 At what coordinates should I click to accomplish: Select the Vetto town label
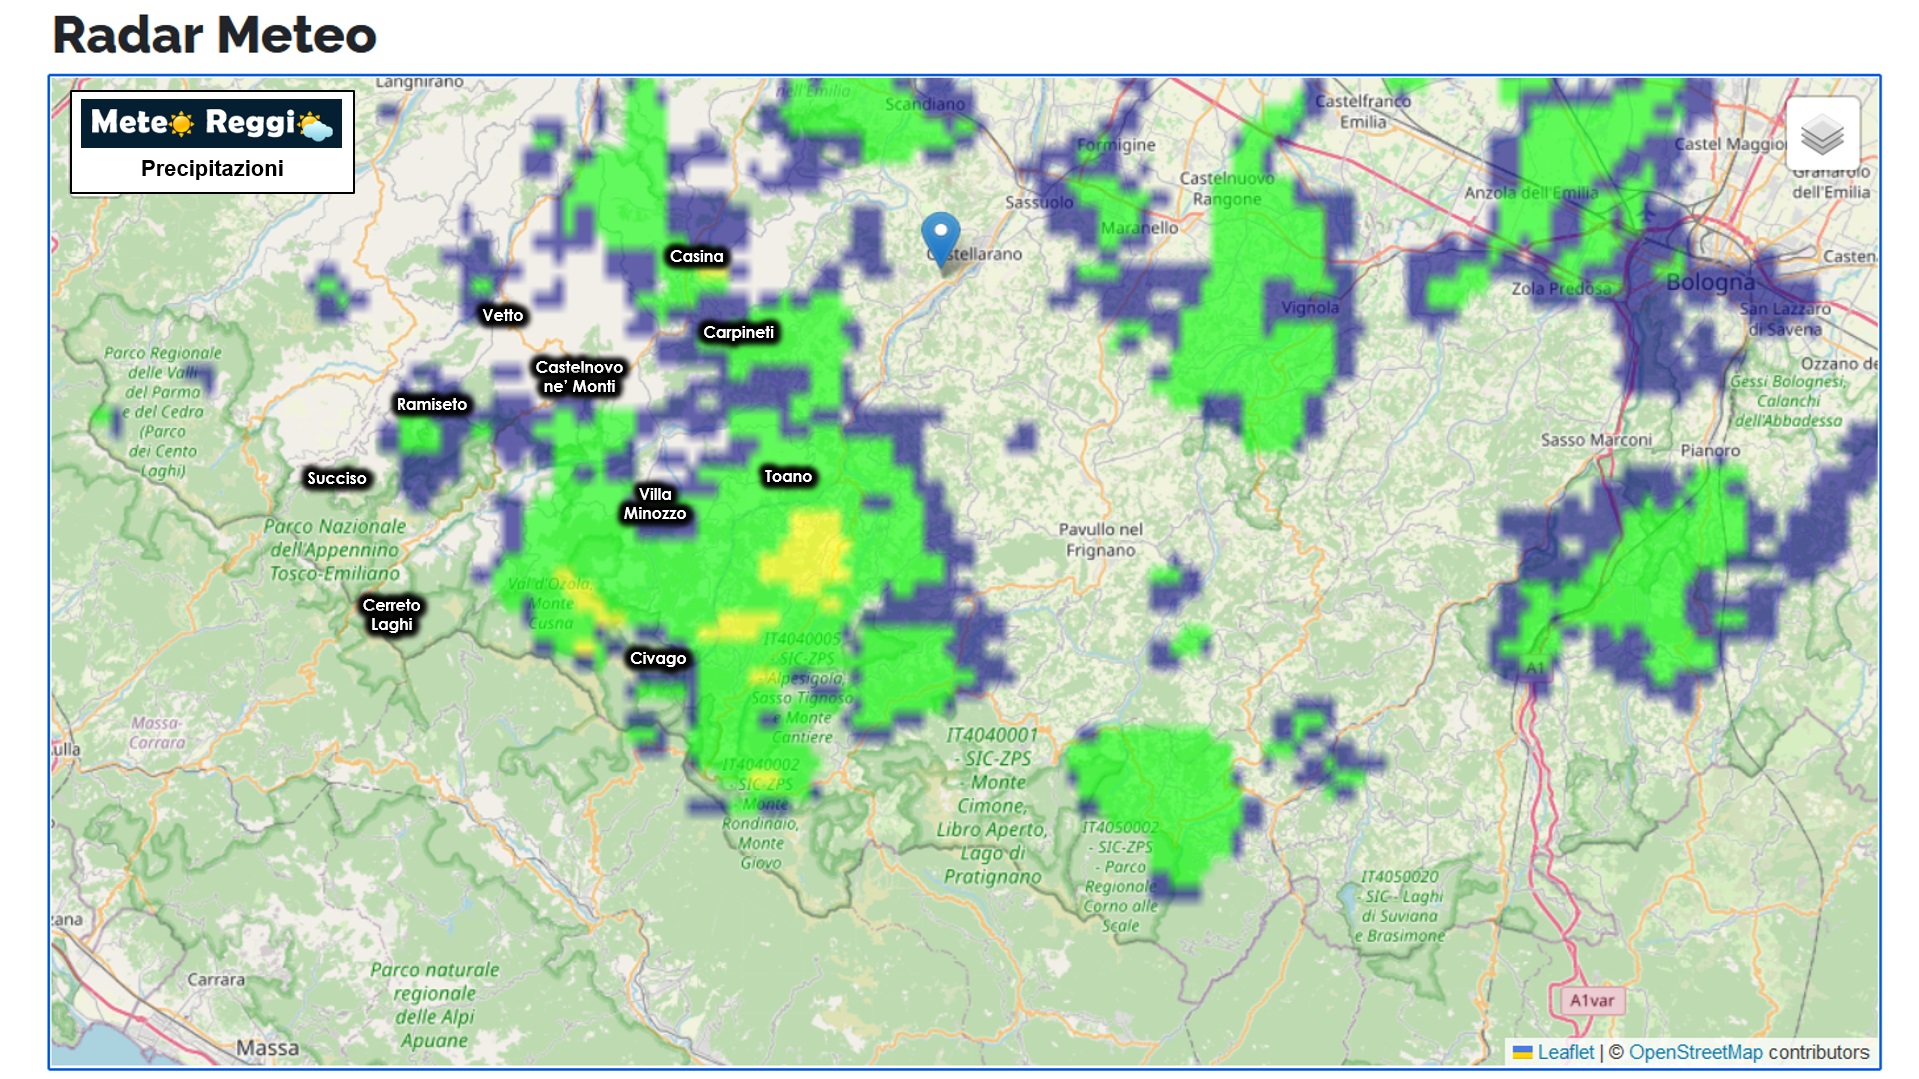502,315
